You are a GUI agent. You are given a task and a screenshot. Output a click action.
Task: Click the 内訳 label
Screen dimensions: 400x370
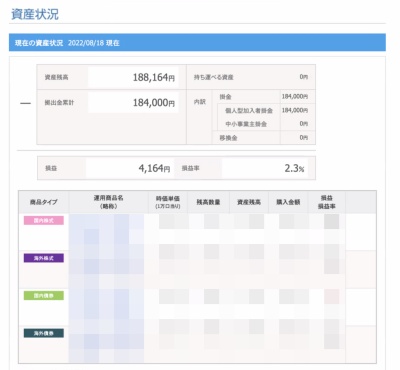[200, 102]
